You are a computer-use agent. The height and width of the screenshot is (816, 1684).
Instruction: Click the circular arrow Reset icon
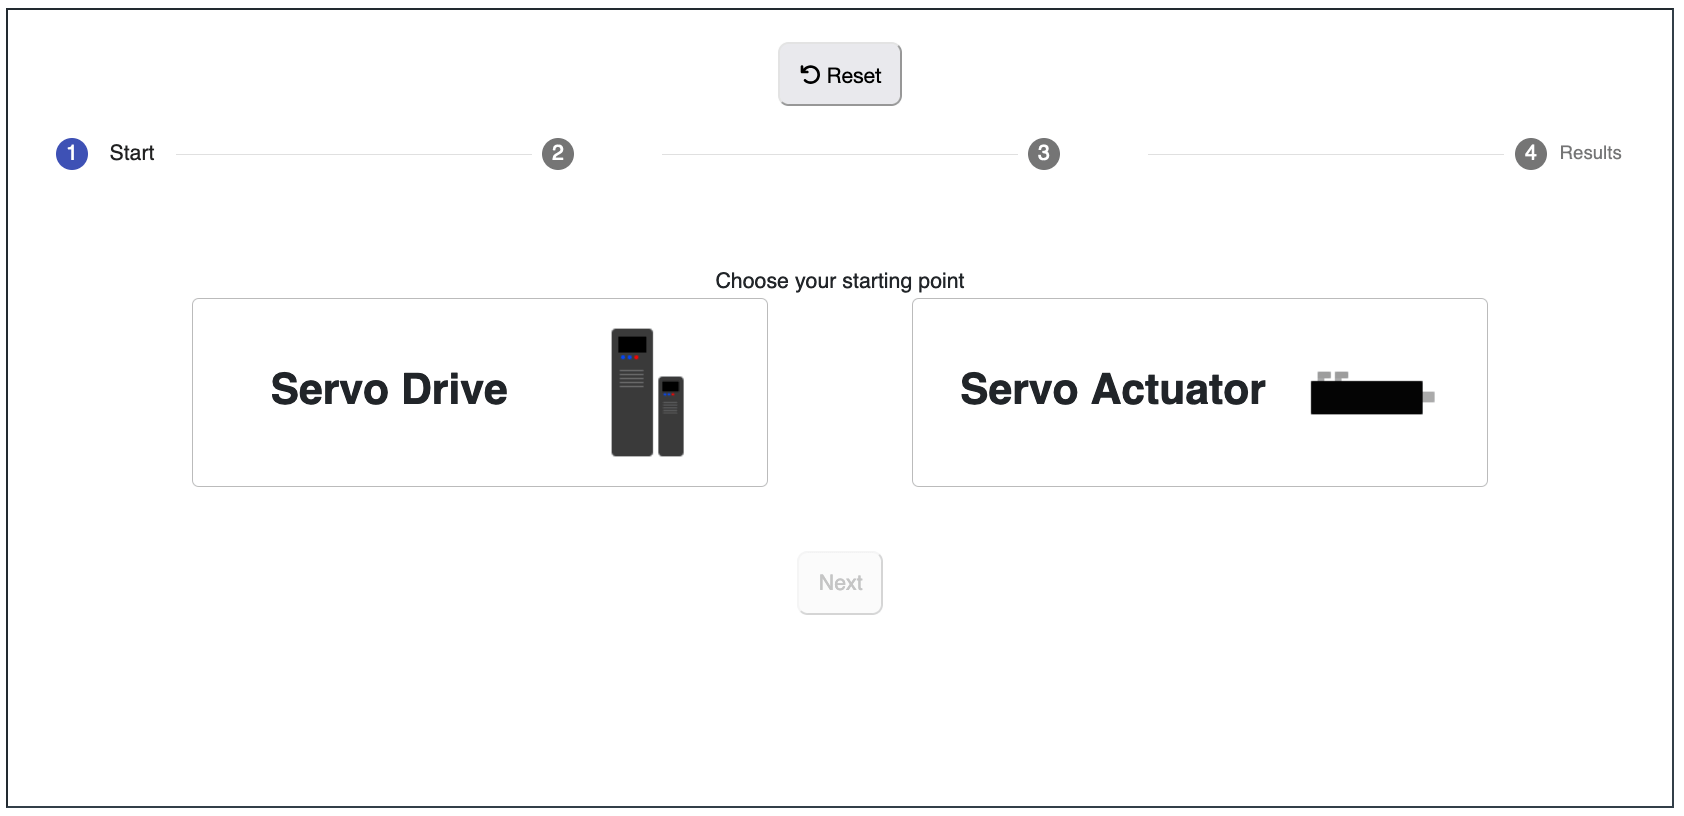[810, 75]
